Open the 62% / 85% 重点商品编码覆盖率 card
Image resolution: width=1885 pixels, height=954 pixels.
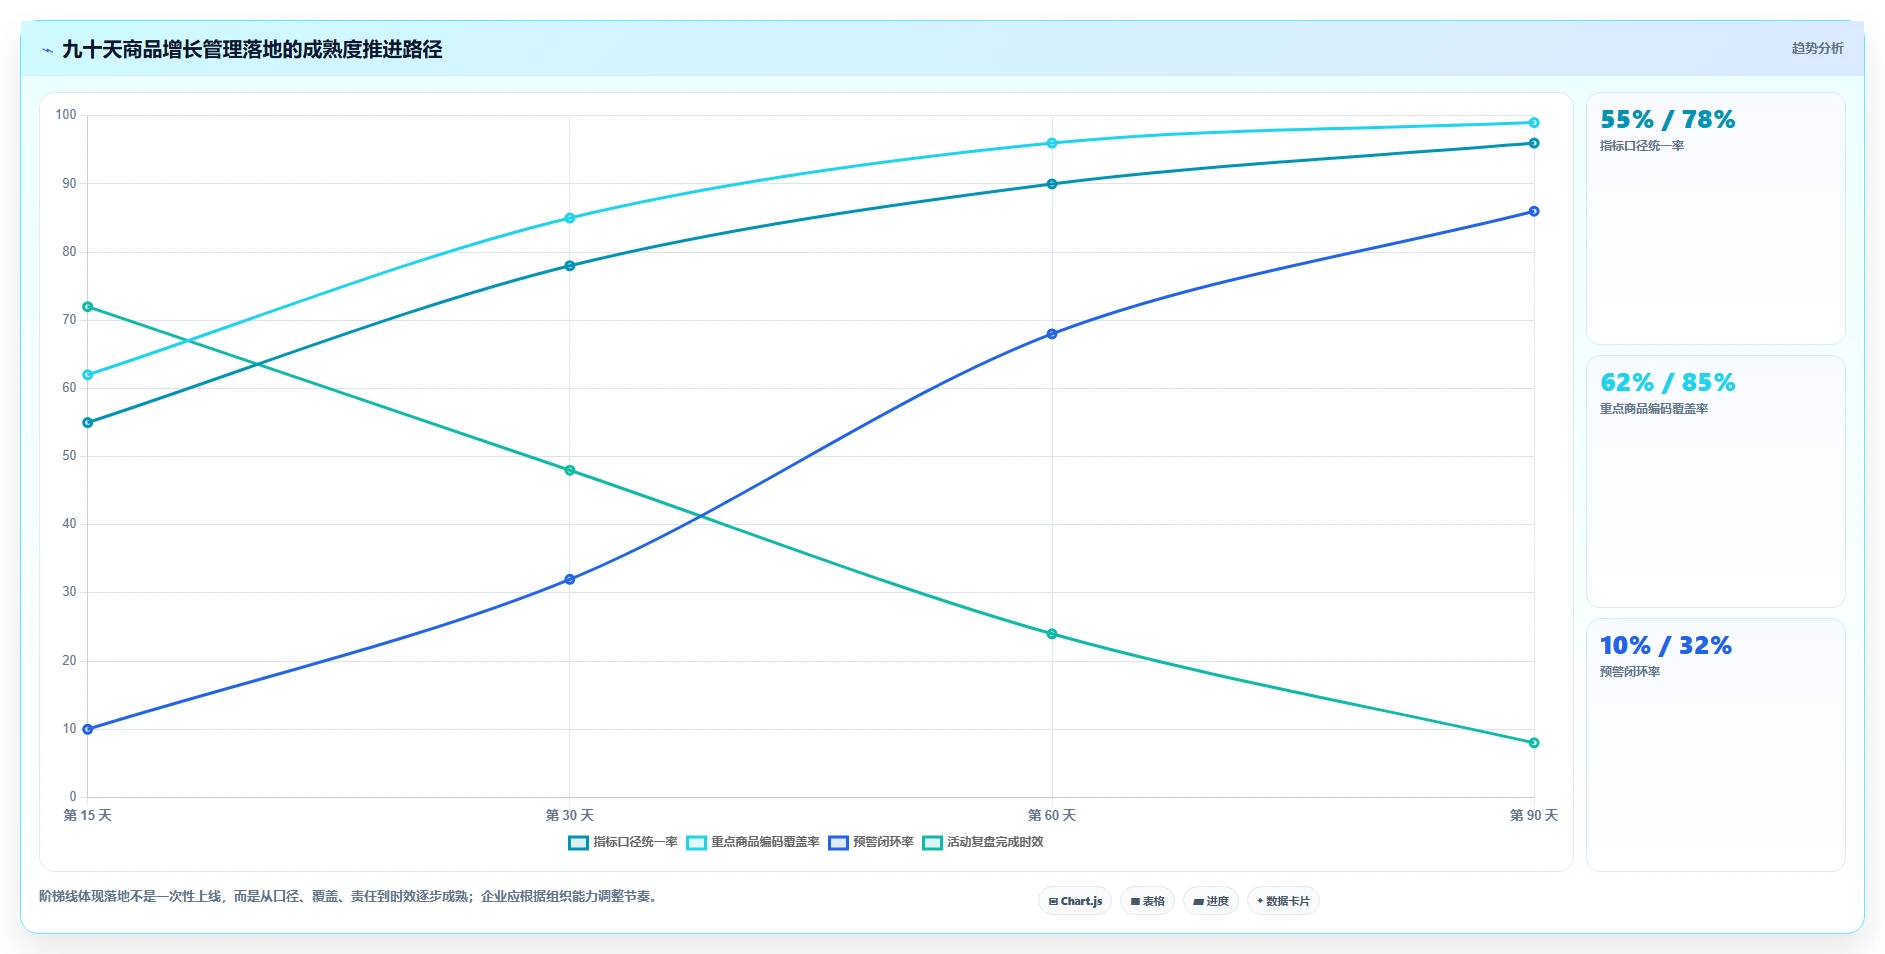(x=1715, y=481)
